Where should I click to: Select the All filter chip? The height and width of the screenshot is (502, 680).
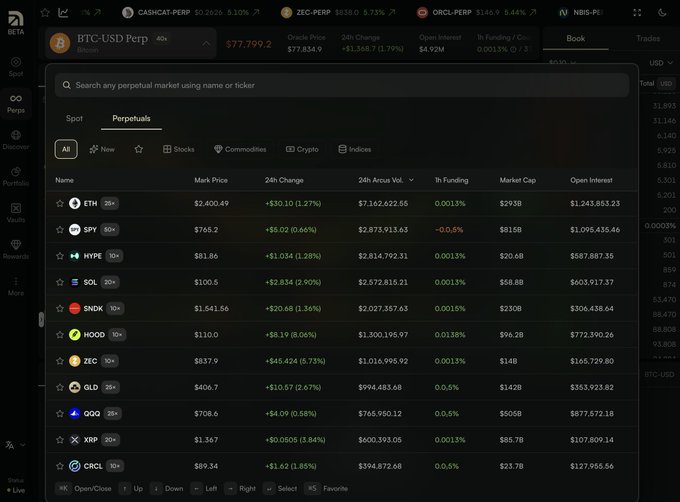[66, 149]
